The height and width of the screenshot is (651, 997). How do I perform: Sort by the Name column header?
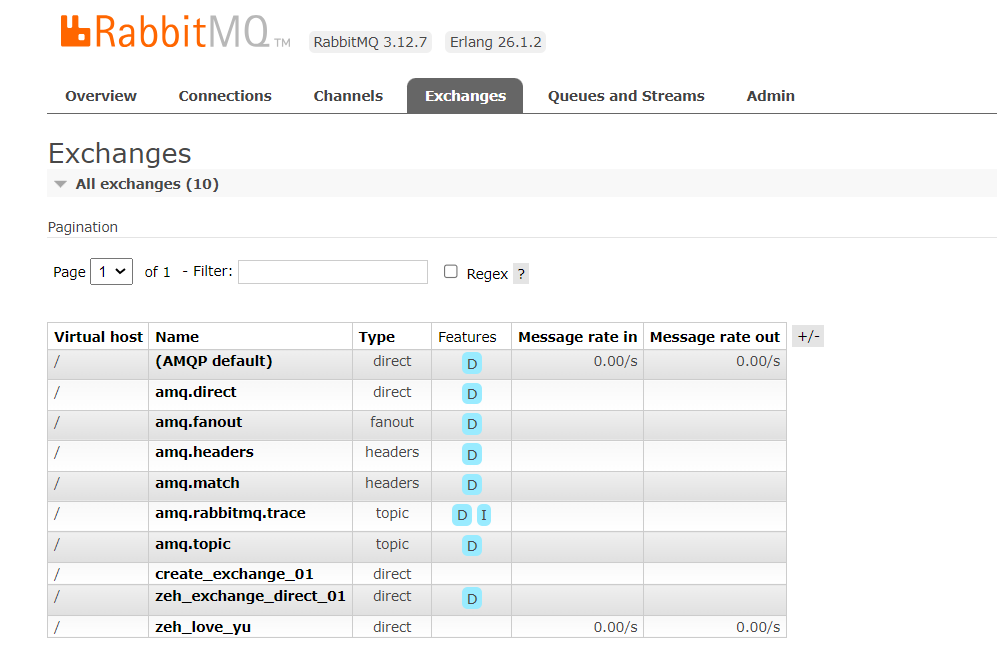coord(177,337)
